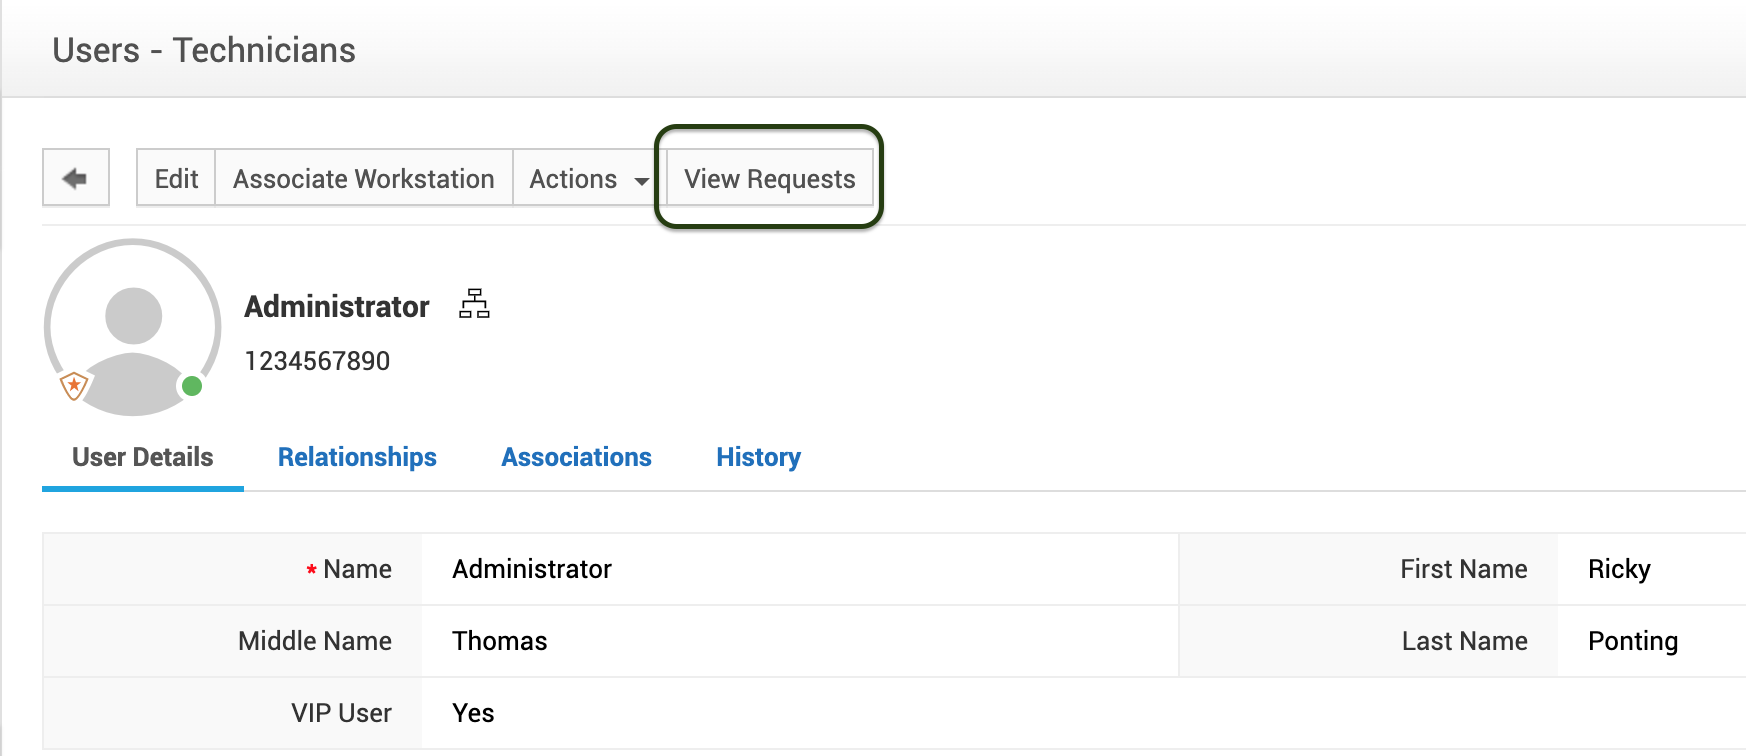Click the Edit button
The height and width of the screenshot is (756, 1746).
pyautogui.click(x=176, y=178)
